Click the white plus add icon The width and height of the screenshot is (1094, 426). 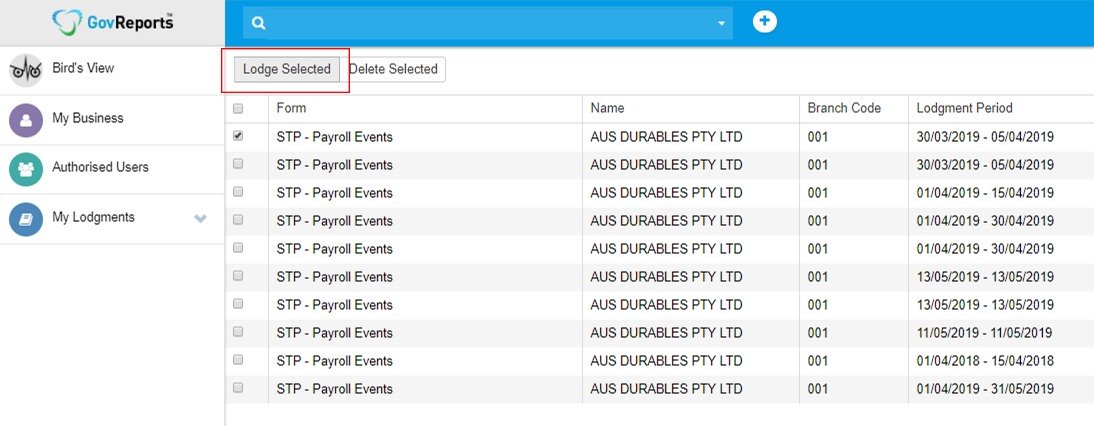click(x=765, y=21)
